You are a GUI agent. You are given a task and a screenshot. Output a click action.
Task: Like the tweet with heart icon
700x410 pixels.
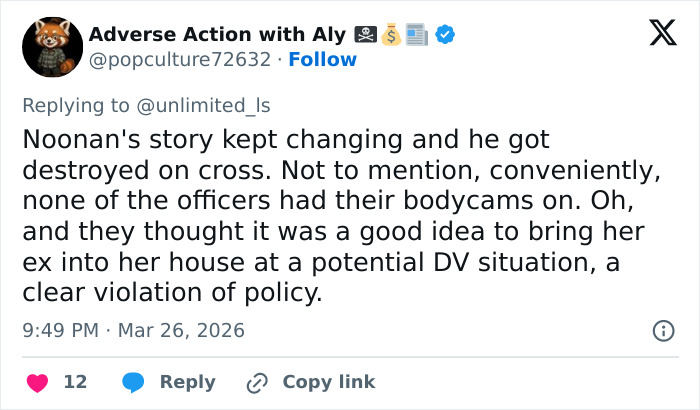pos(37,382)
